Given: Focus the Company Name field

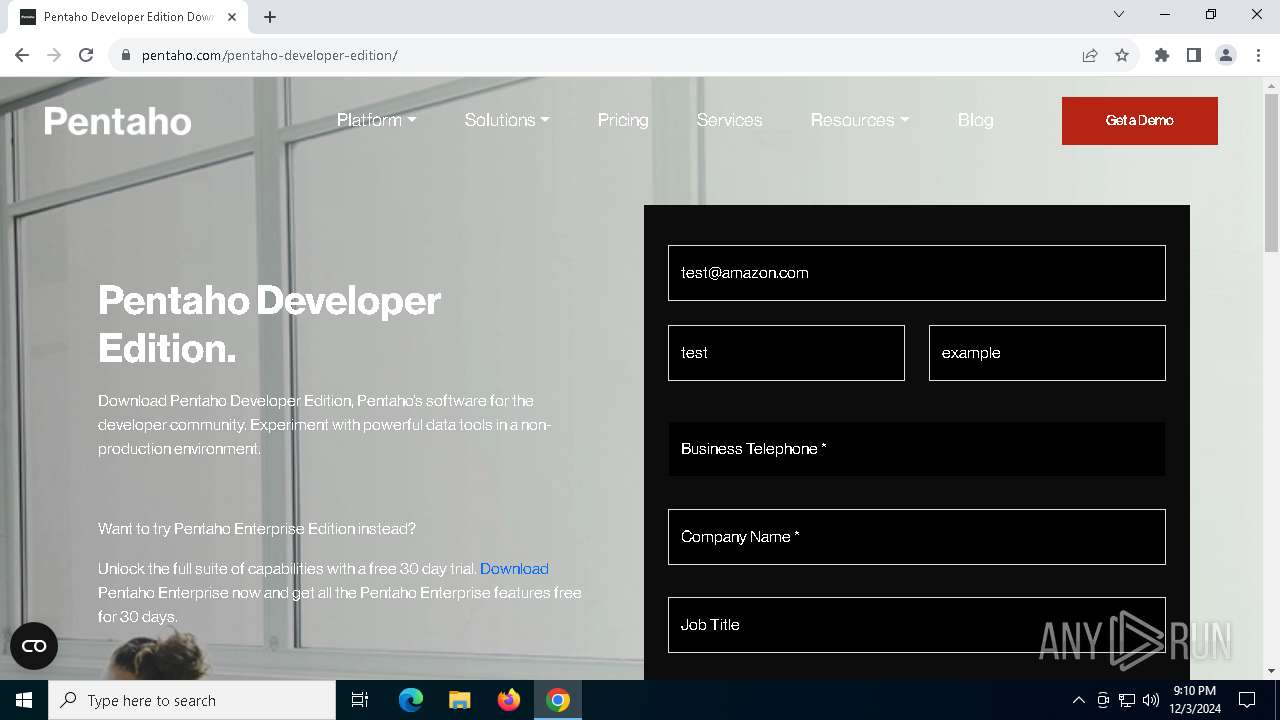Looking at the screenshot, I should pyautogui.click(x=917, y=537).
